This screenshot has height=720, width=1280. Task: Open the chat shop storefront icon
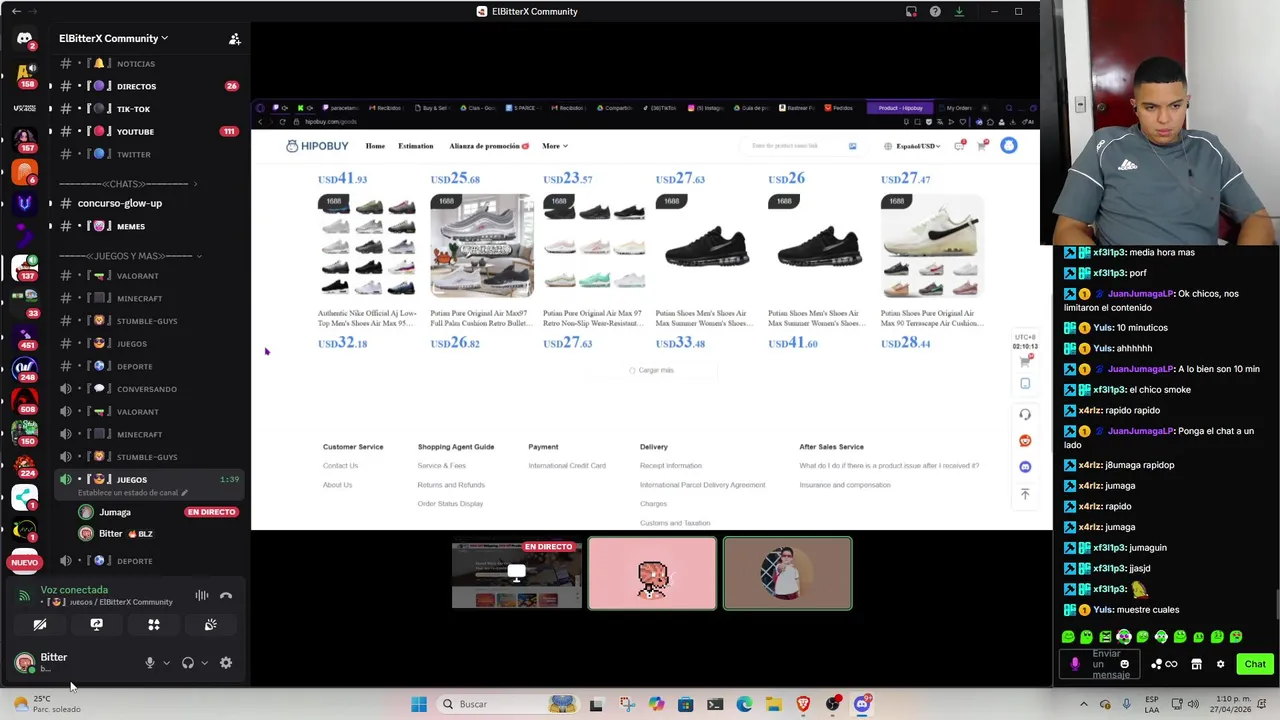(x=1196, y=664)
